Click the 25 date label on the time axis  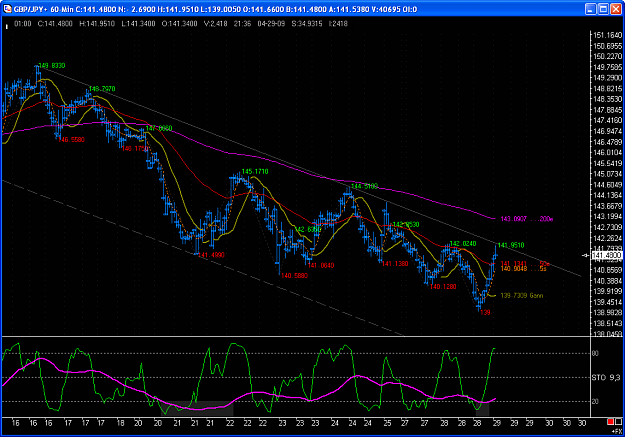[x=387, y=423]
